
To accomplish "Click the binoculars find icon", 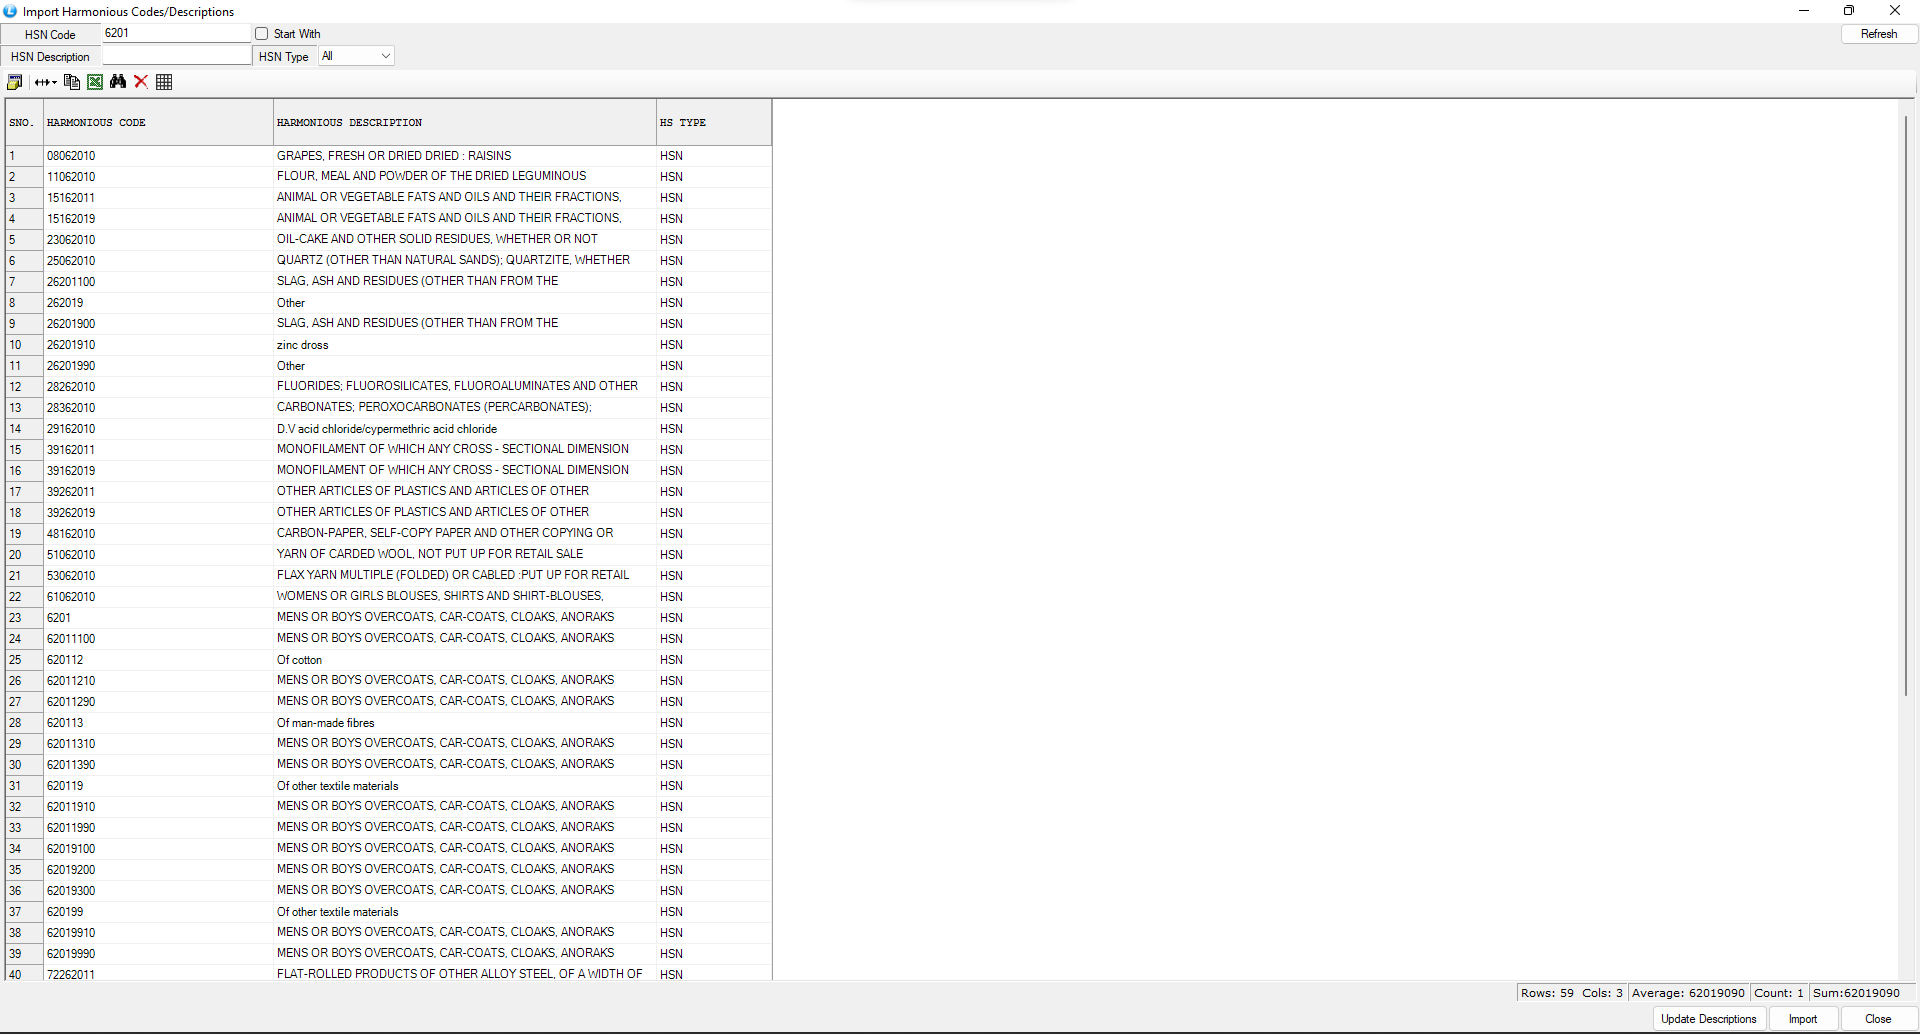I will [118, 82].
